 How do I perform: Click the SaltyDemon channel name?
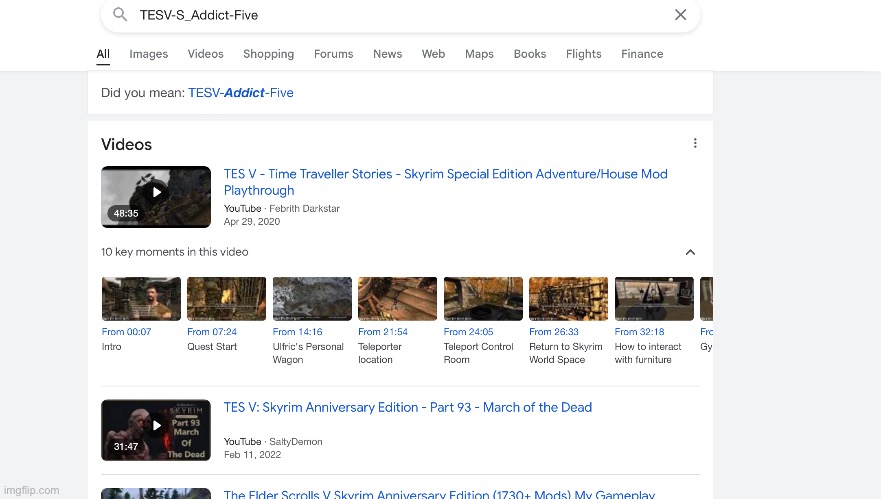pyautogui.click(x=296, y=442)
